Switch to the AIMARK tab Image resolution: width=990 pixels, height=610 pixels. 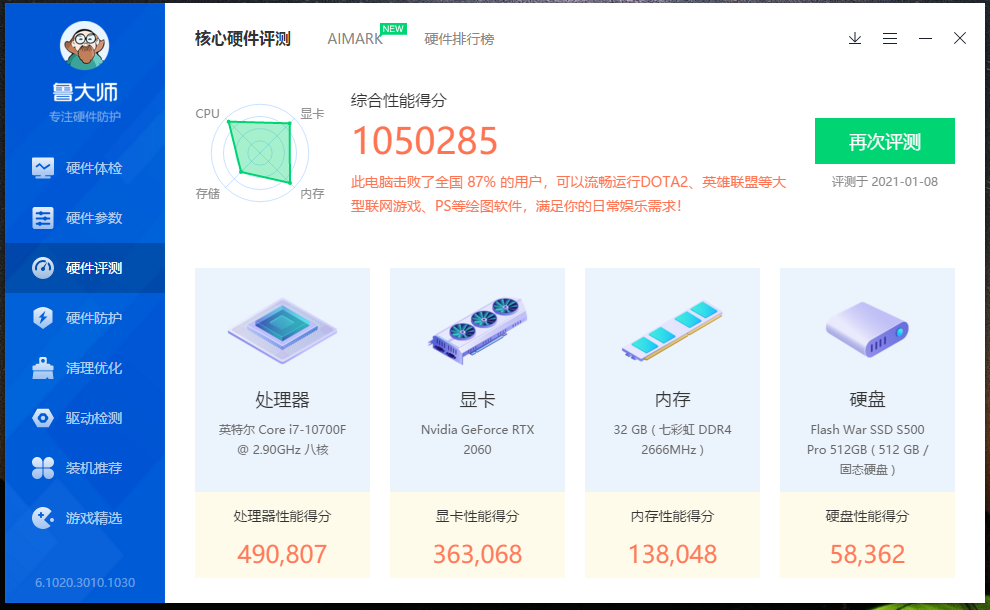355,39
